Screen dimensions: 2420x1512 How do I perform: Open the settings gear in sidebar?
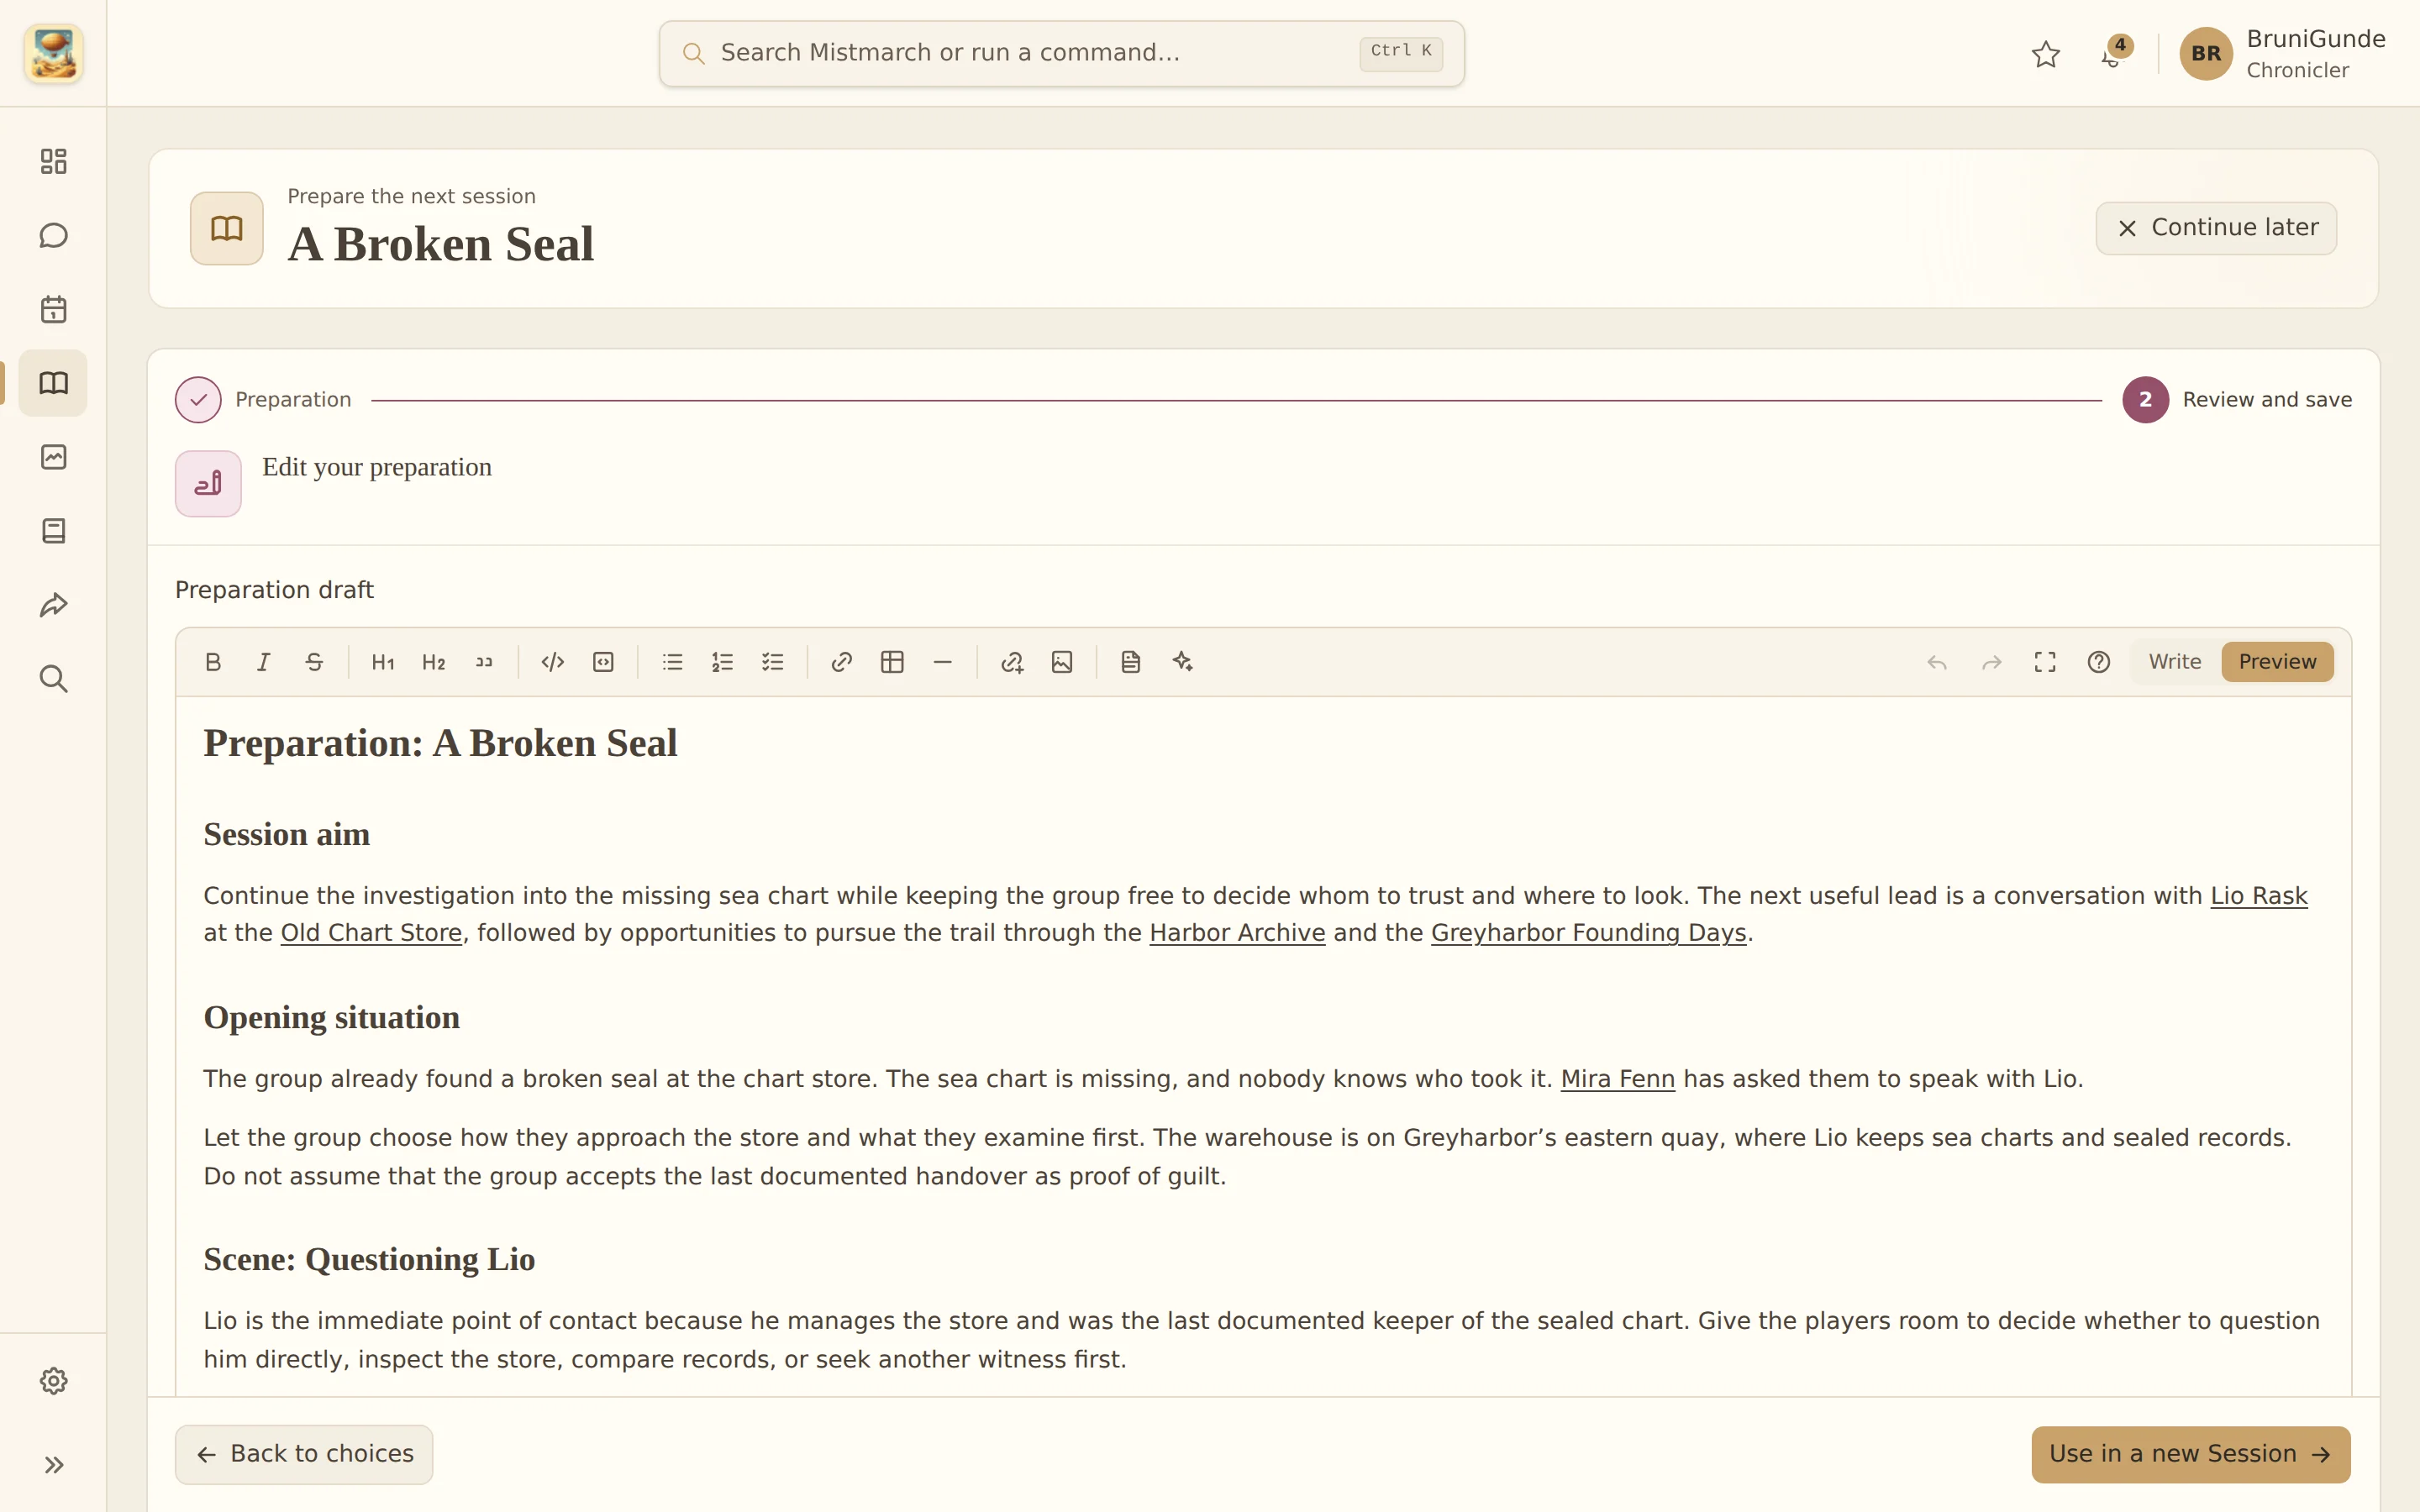54,1381
